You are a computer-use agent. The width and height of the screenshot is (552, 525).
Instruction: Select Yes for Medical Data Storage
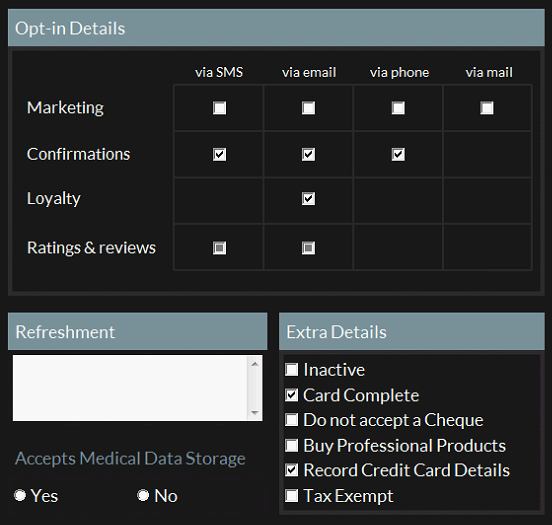(x=20, y=495)
